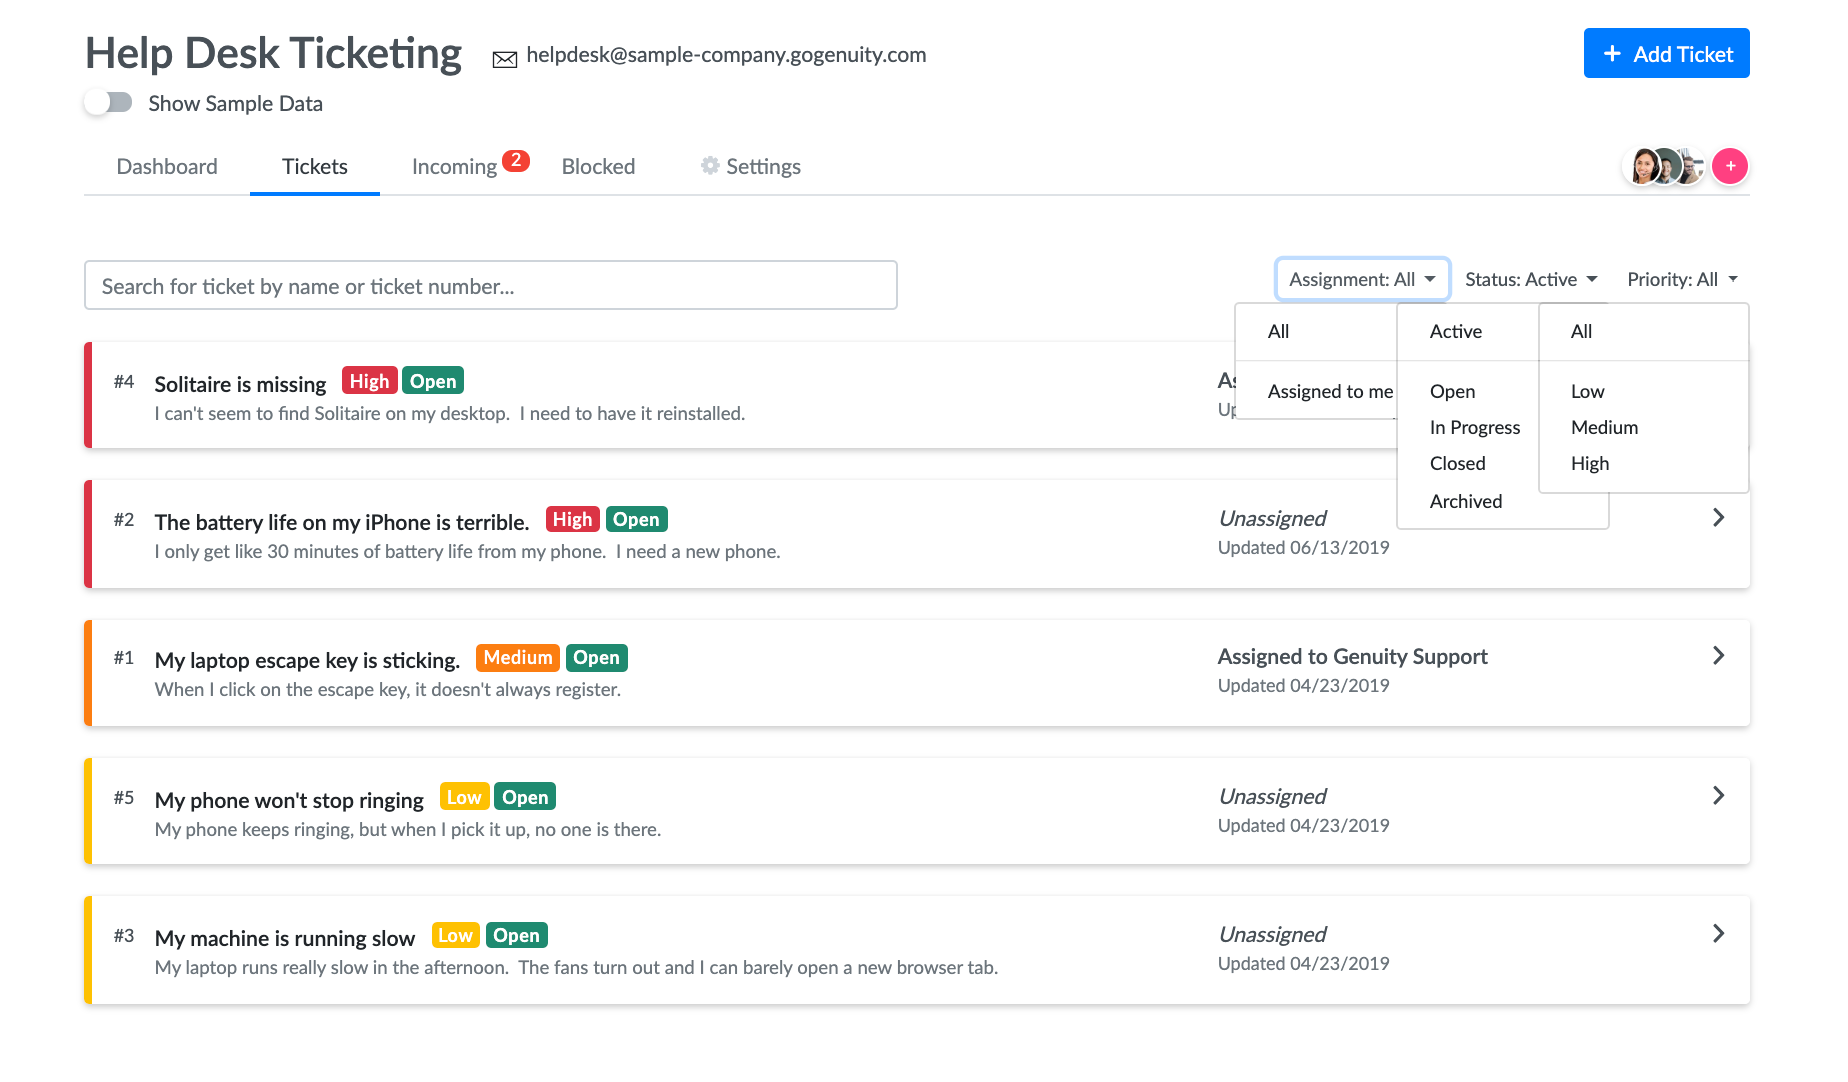1848x1082 pixels.
Task: Click the ticket search input field
Action: [x=490, y=286]
